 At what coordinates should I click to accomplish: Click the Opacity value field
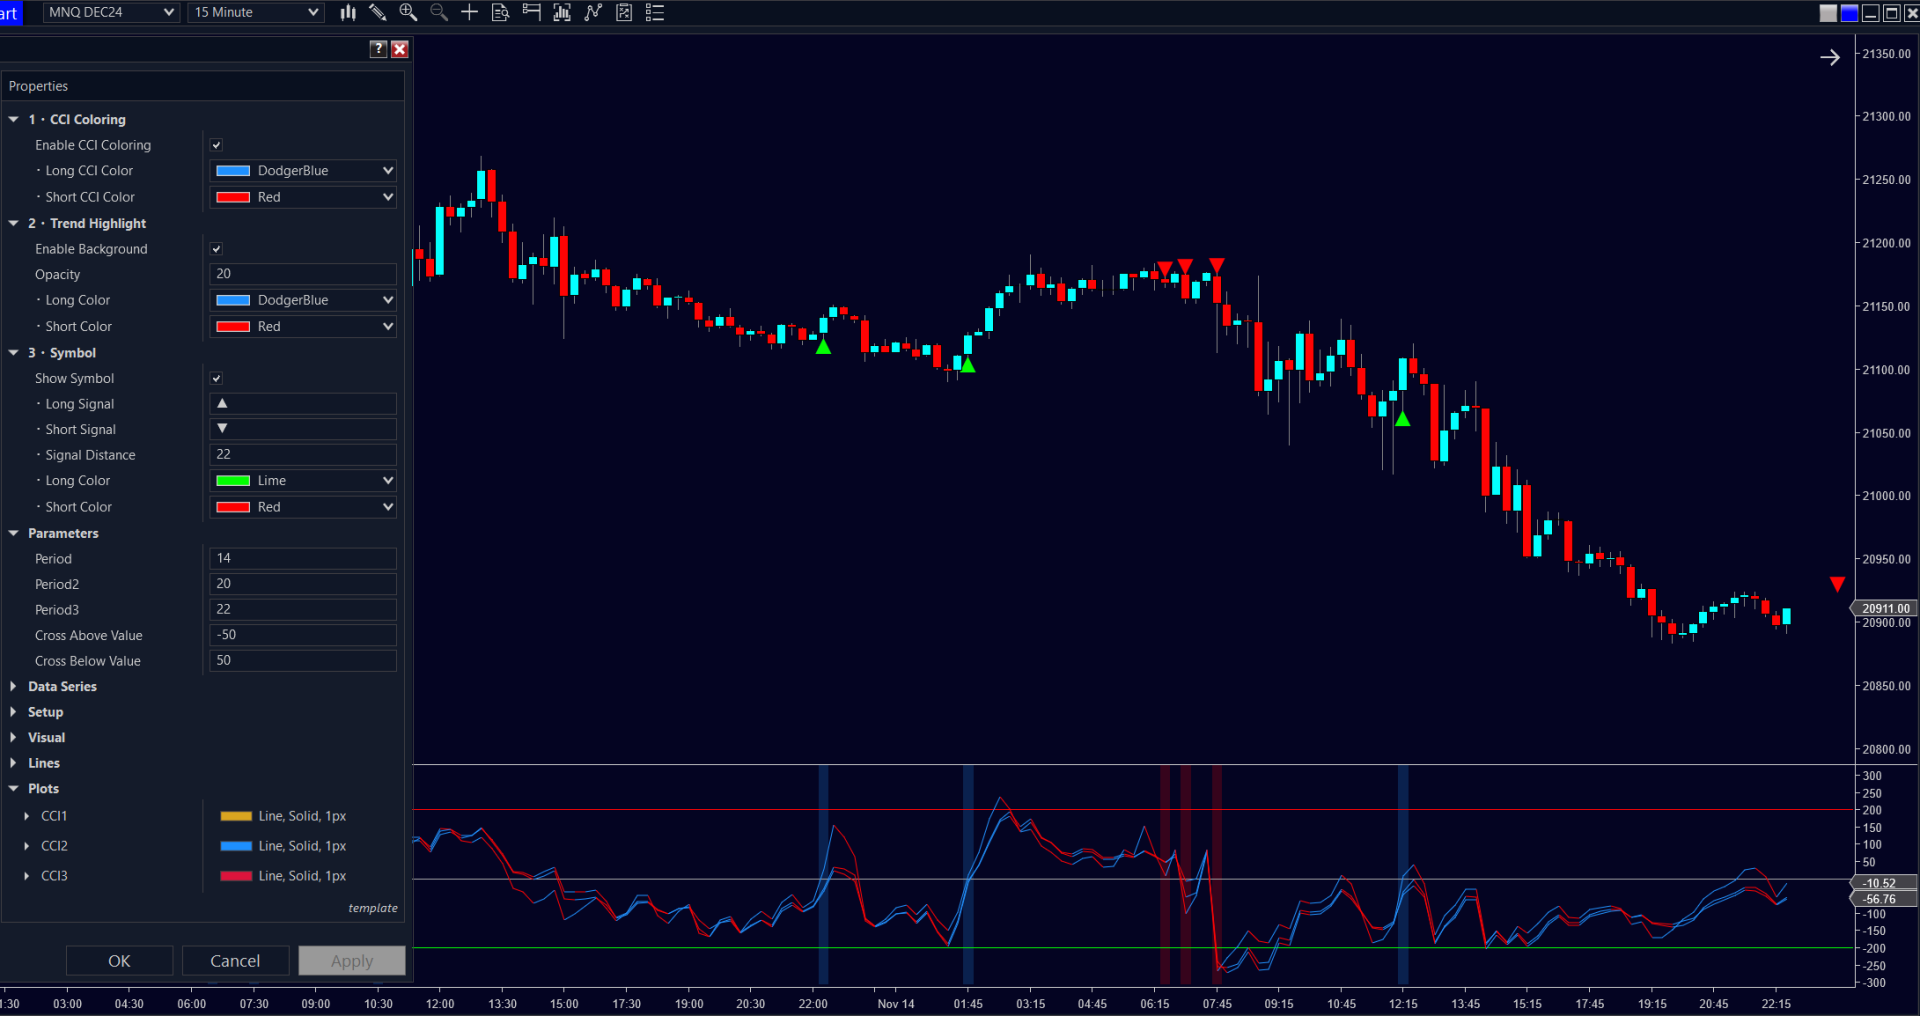303,274
